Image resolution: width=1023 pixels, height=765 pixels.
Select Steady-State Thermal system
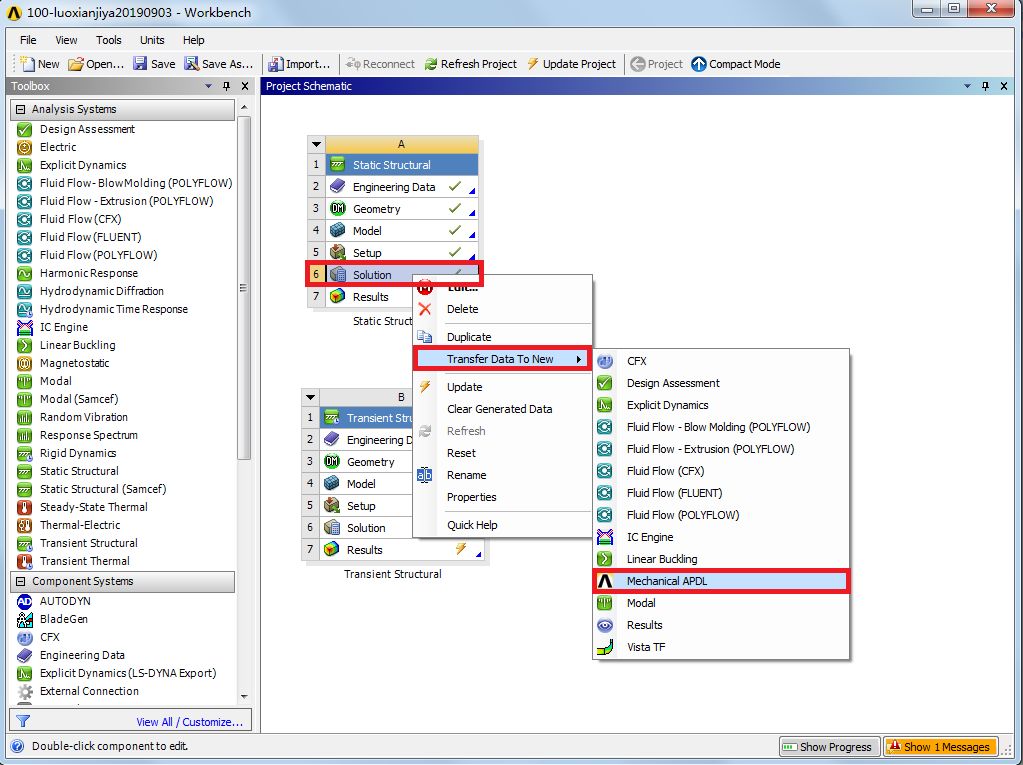tap(93, 507)
